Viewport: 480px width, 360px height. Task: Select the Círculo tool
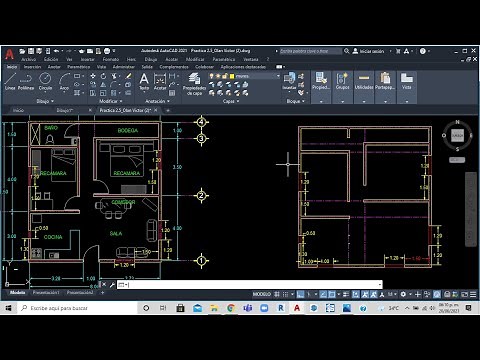tap(45, 81)
